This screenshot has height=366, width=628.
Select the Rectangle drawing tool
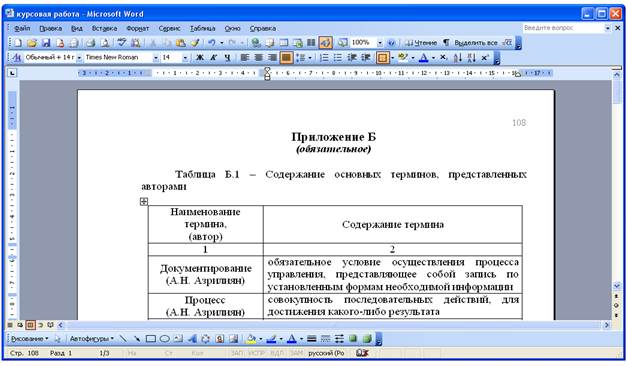tap(151, 339)
